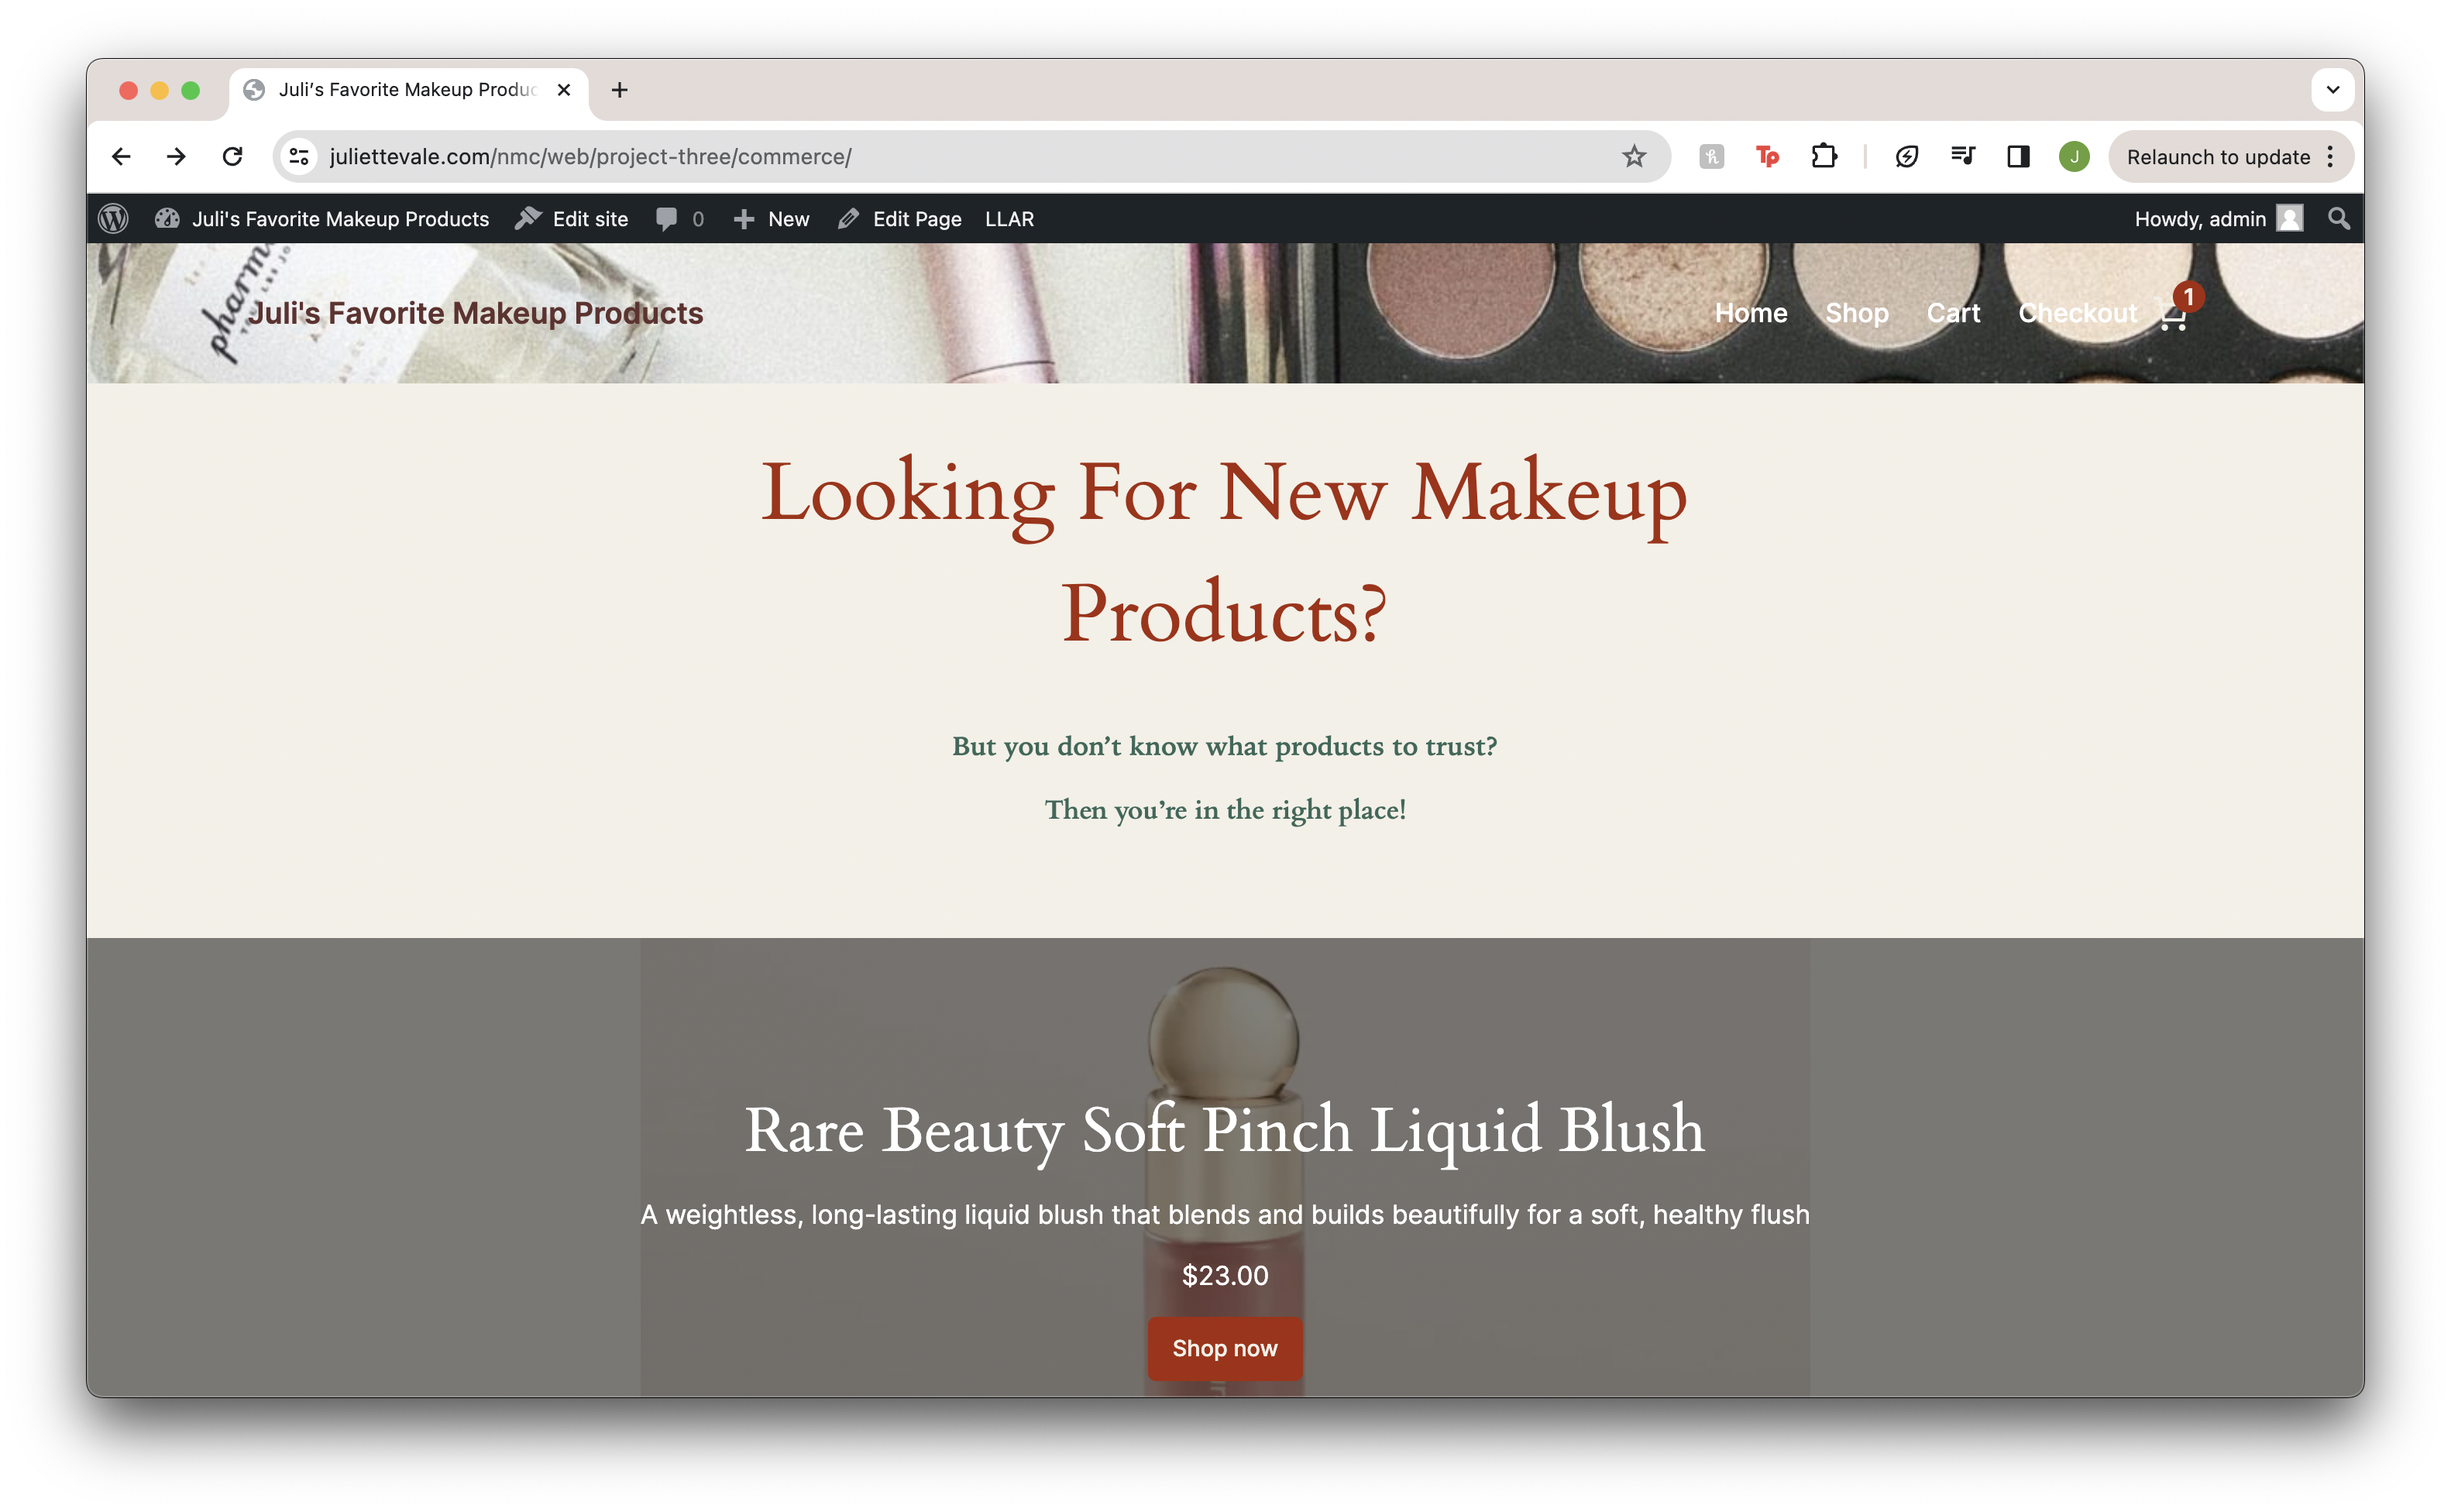Click Edit site in admin bar
The width and height of the screenshot is (2451, 1512).
coord(571,218)
